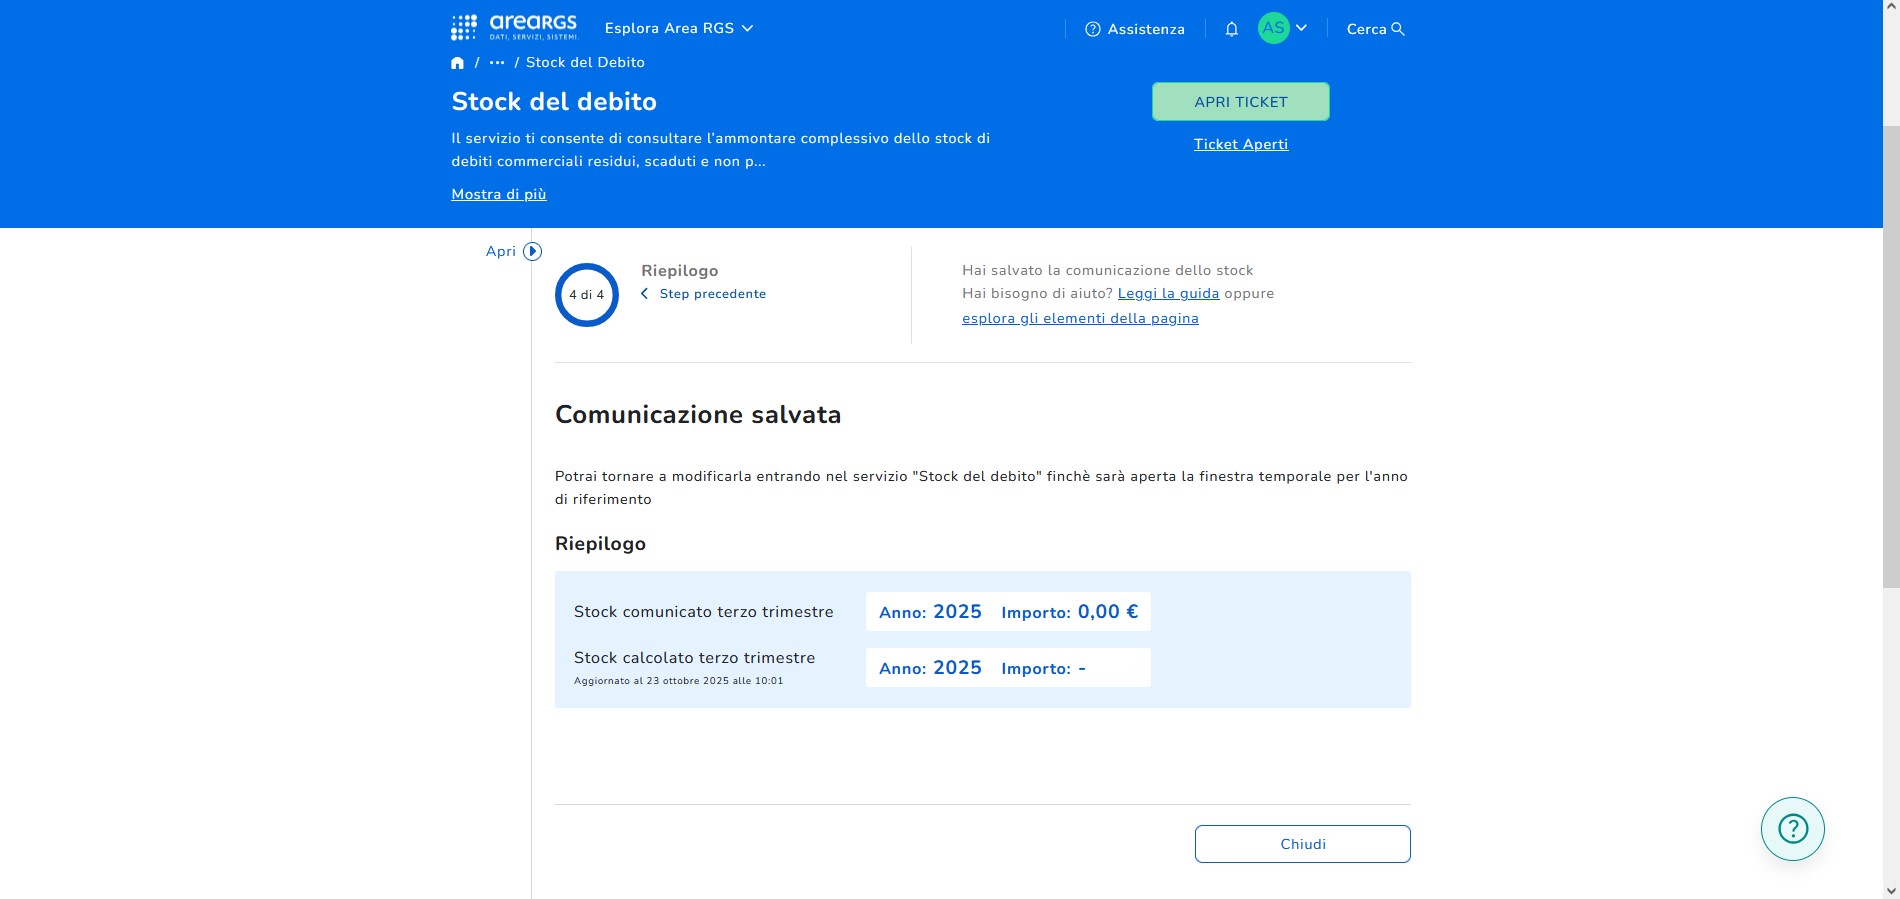This screenshot has height=899, width=1900.
Task: Click the search magnifier icon
Action: [x=1398, y=29]
